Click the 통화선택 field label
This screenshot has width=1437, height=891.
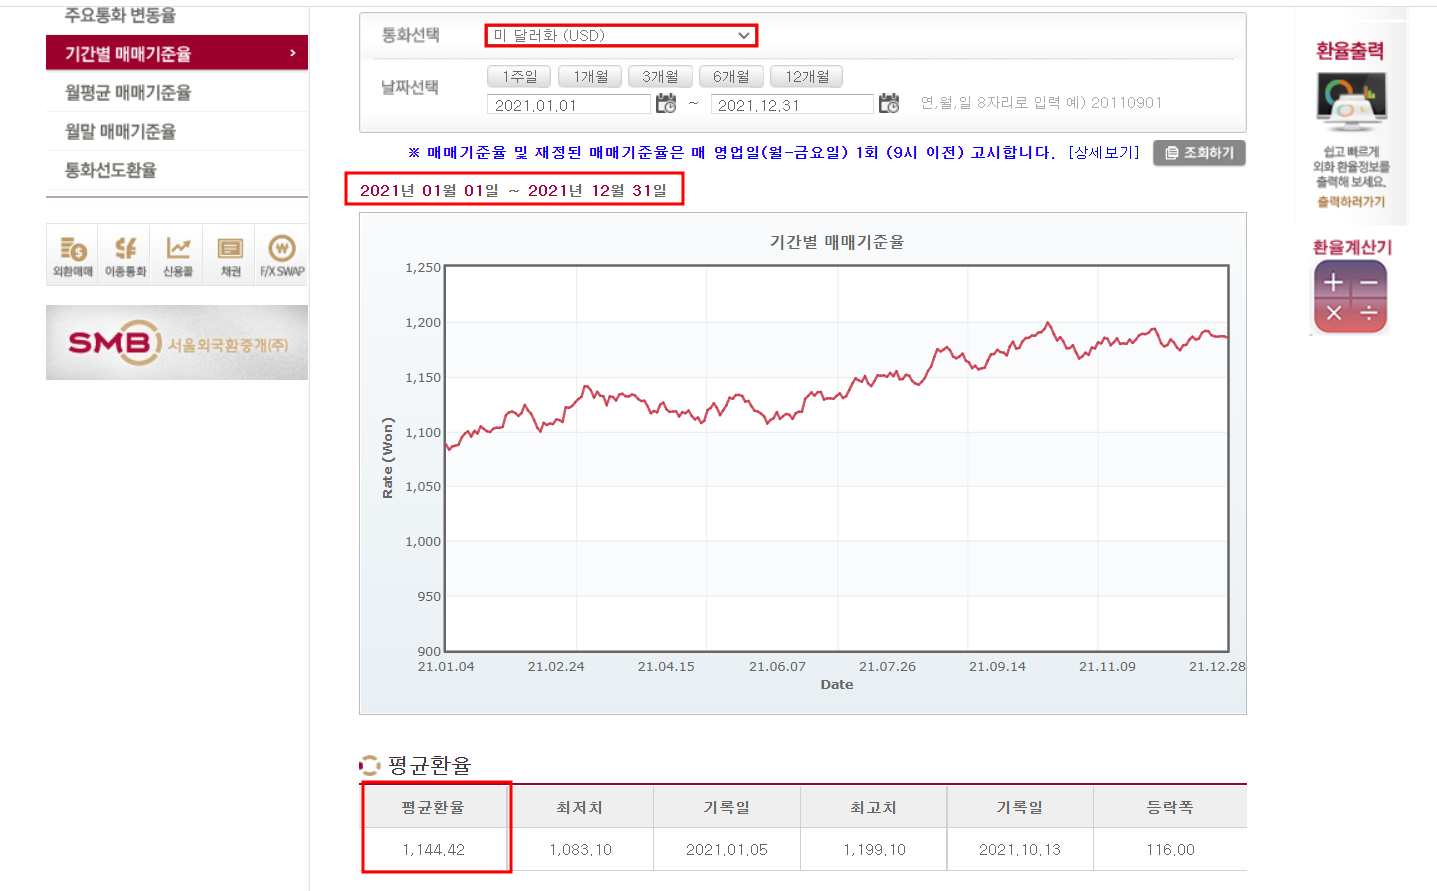coord(410,35)
